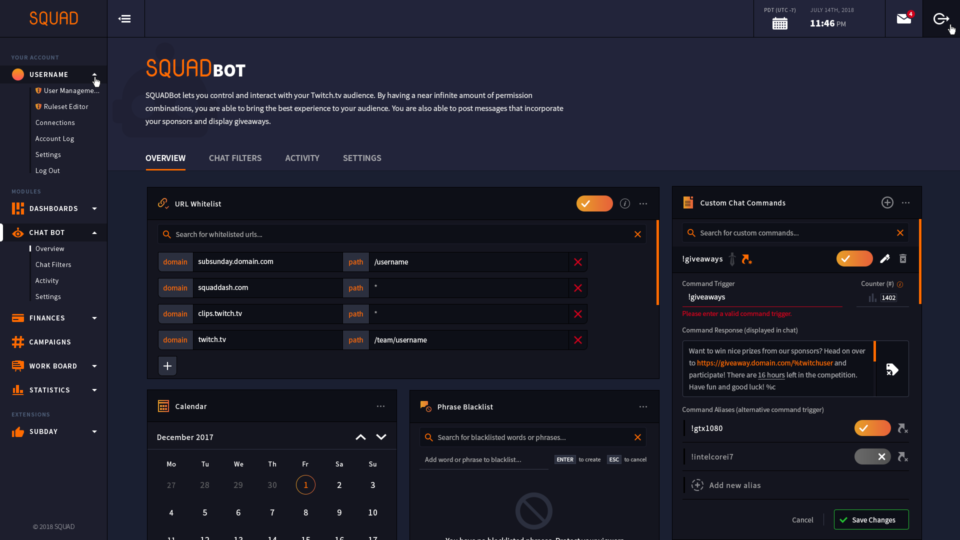Open the calendar icon in top bar
The height and width of the screenshot is (540, 960).
779,23
